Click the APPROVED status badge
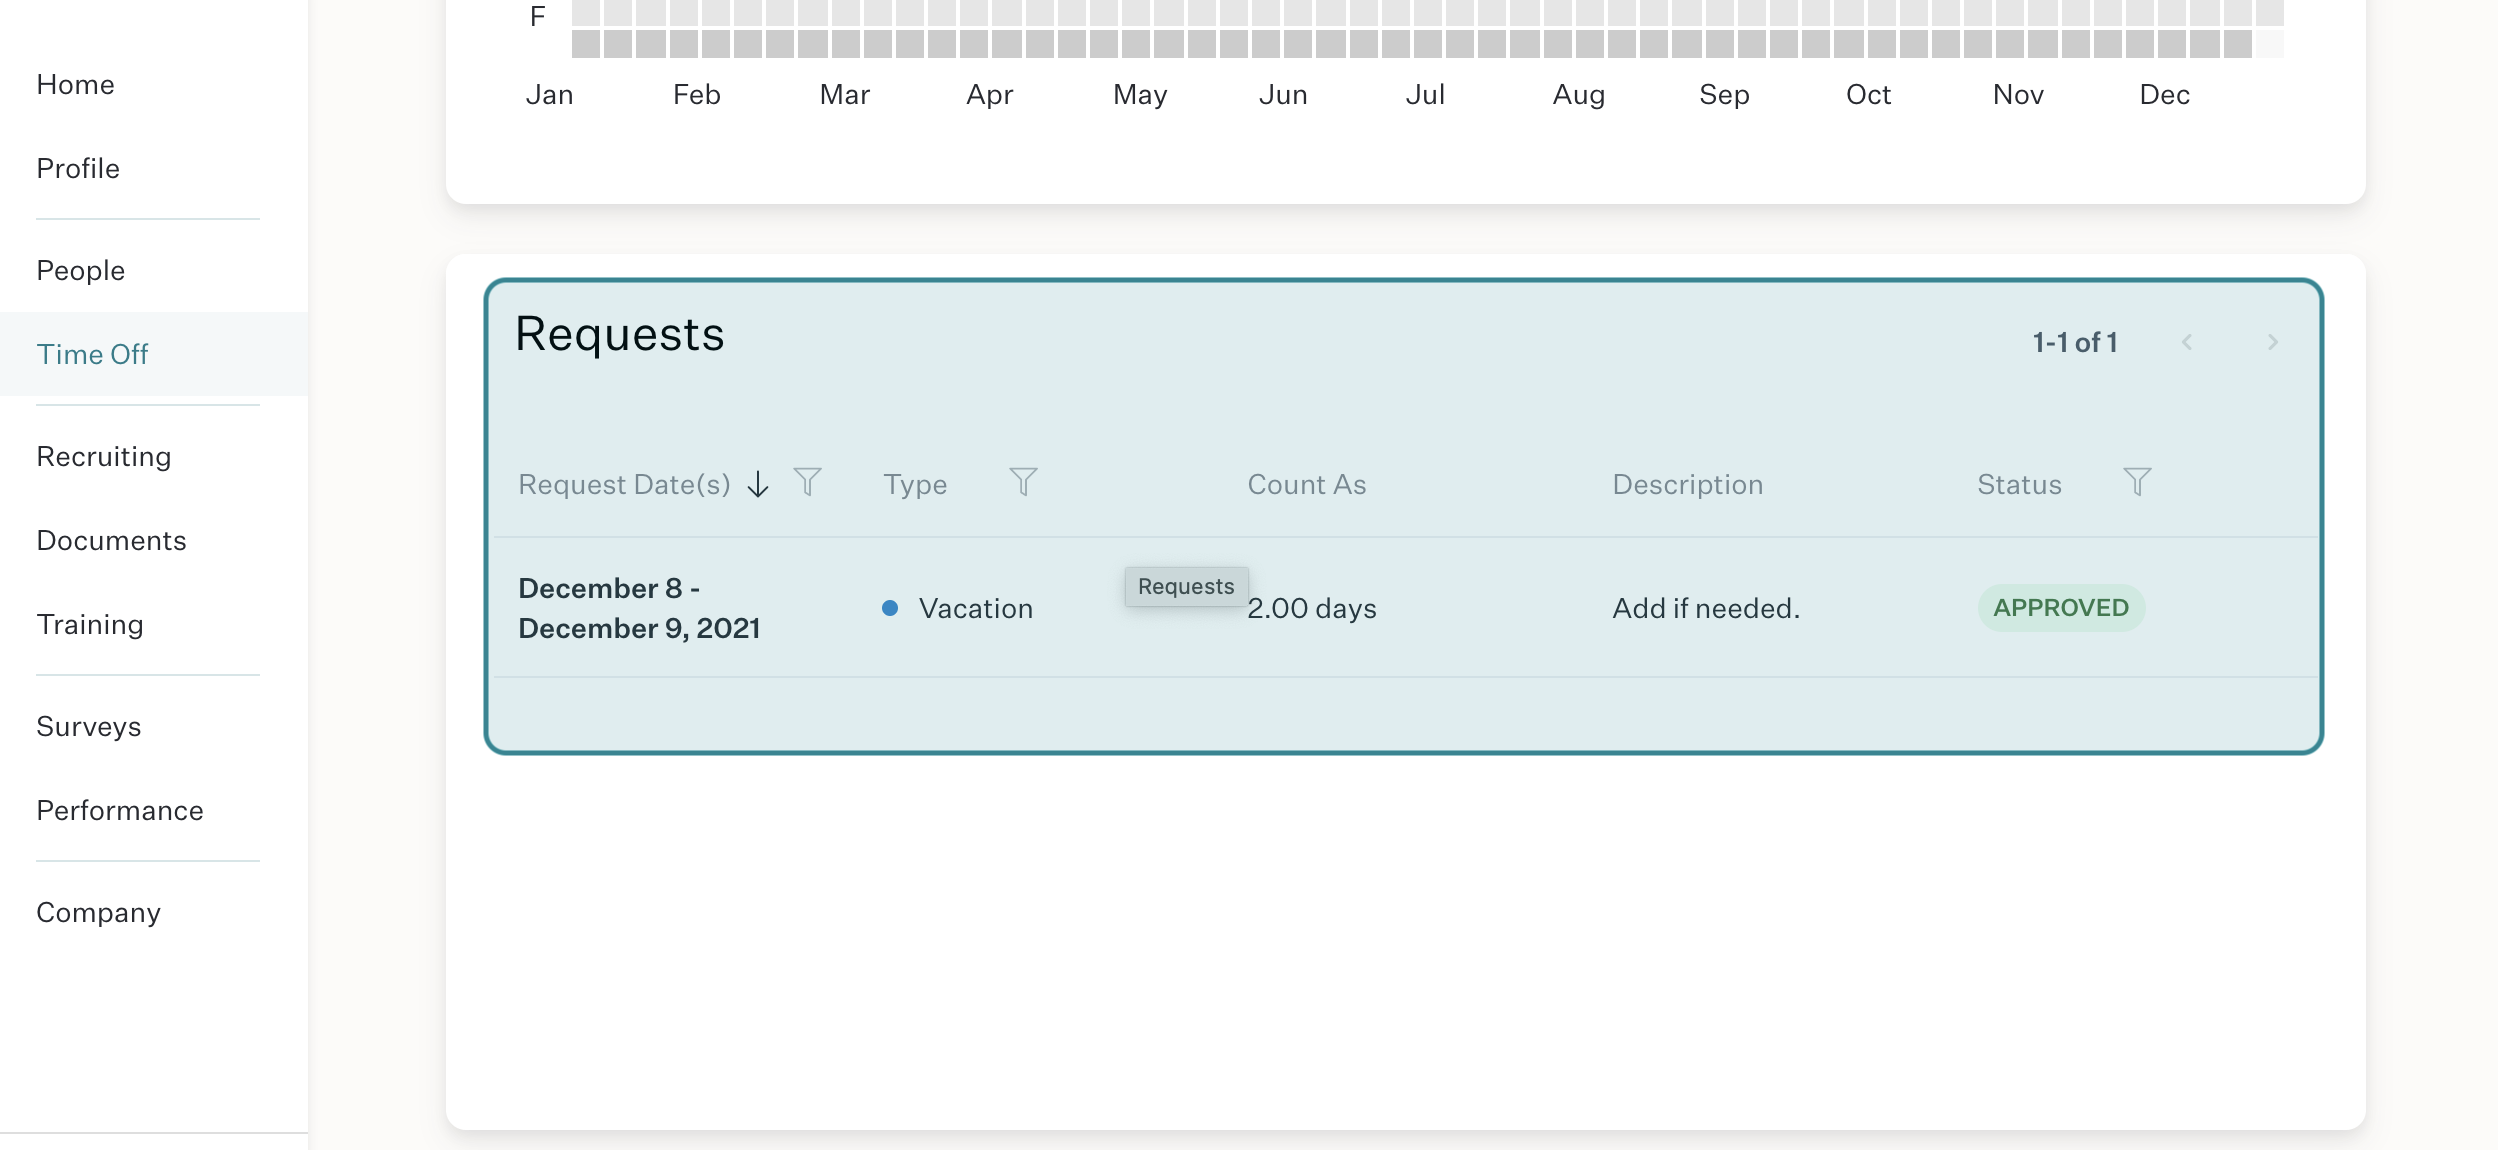The image size is (2498, 1150). (2061, 608)
